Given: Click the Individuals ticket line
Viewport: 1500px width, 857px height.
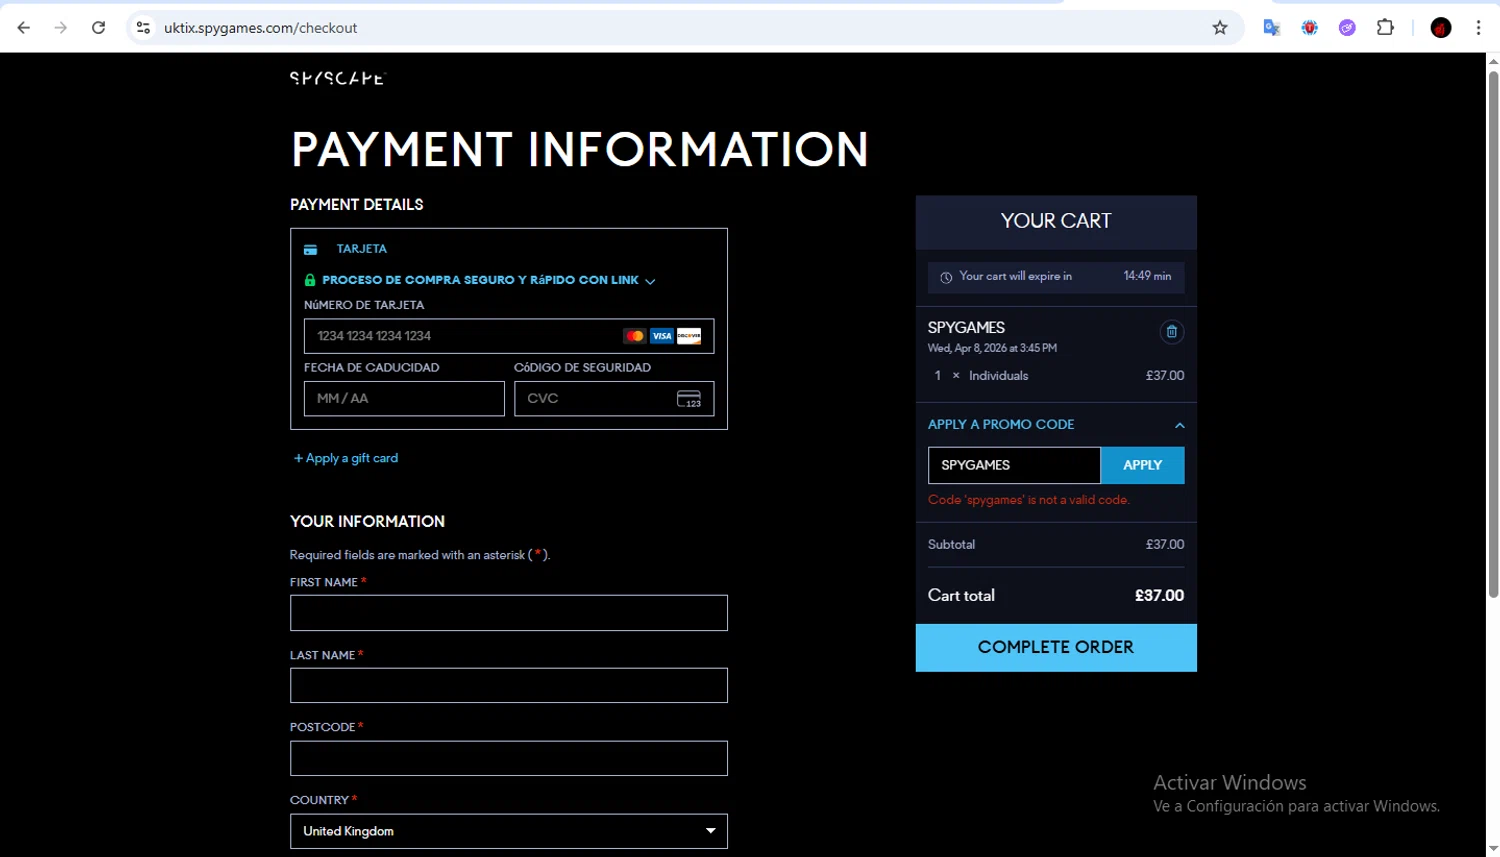Looking at the screenshot, I should 1056,376.
